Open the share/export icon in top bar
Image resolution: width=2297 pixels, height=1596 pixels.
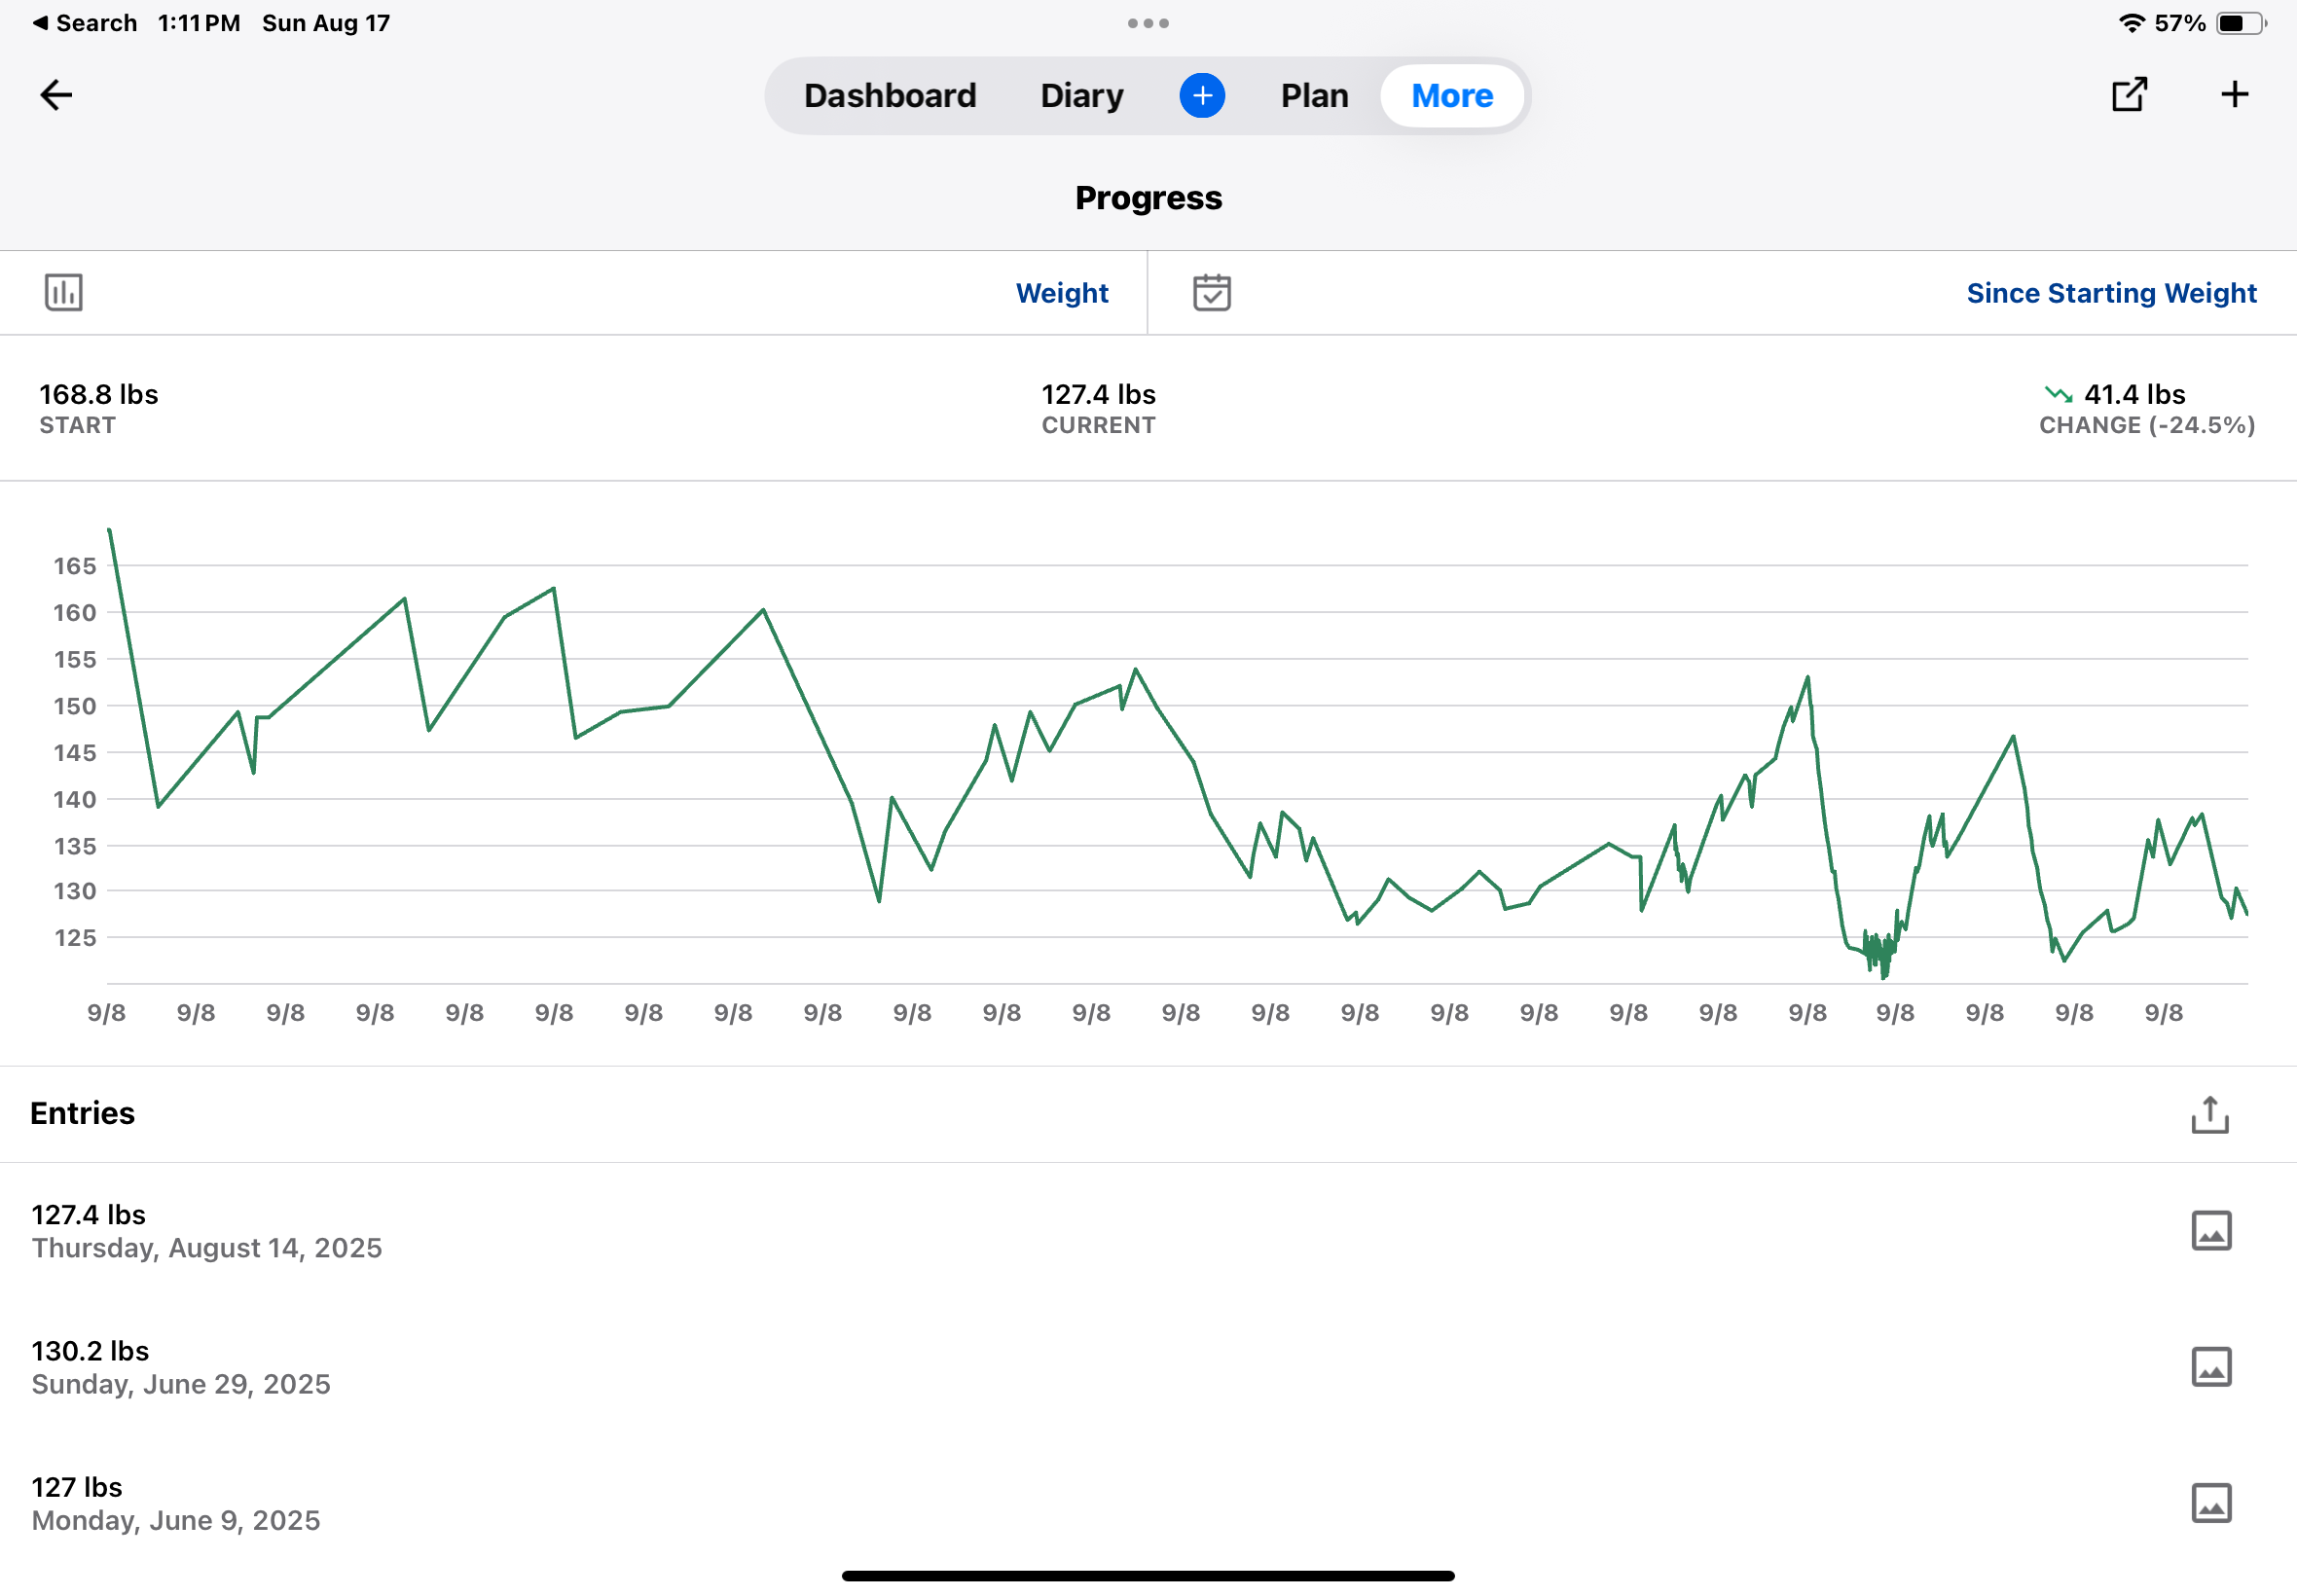tap(2128, 95)
